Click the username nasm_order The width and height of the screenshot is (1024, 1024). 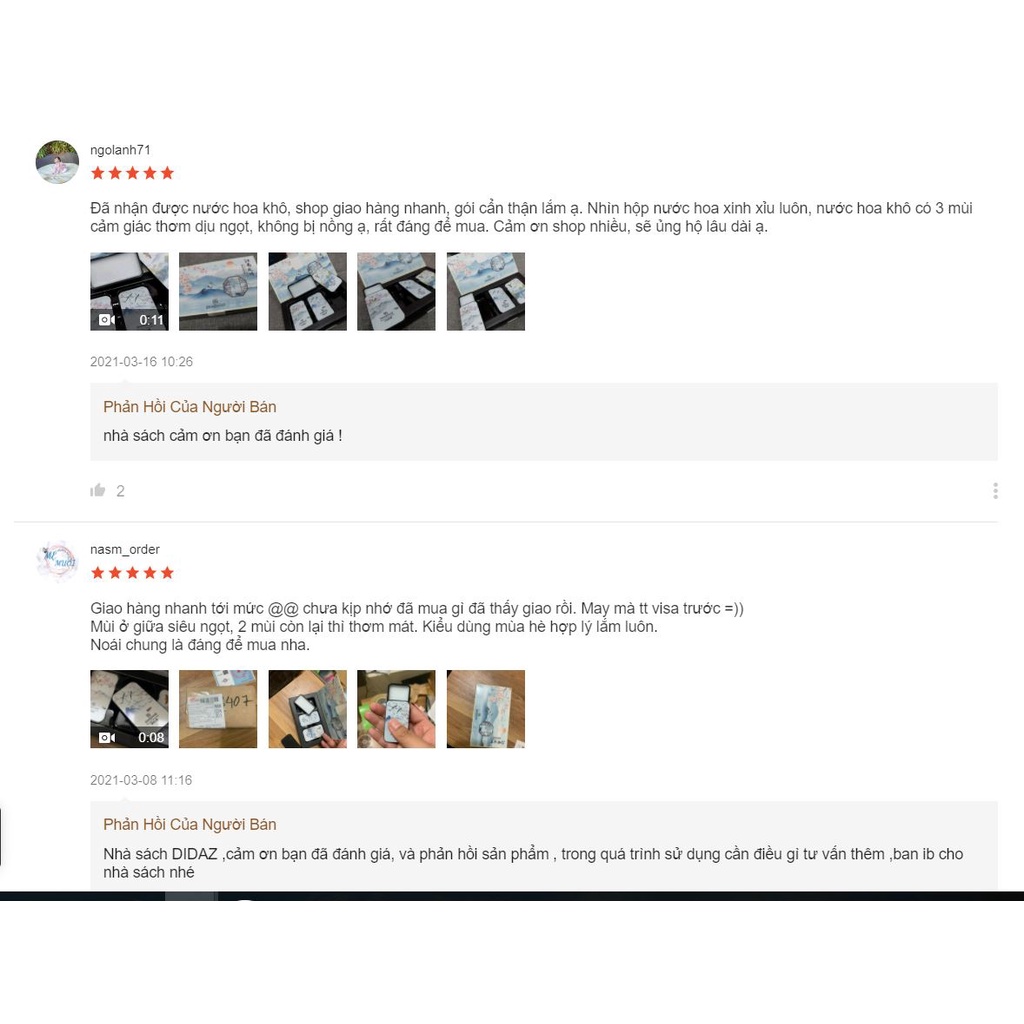[x=125, y=549]
